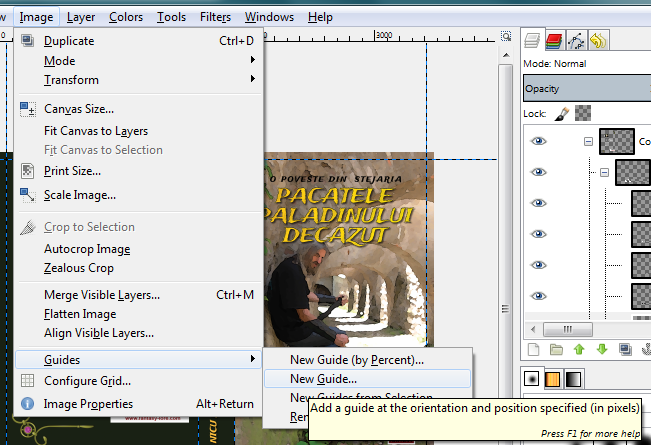This screenshot has width=651, height=445.
Task: Select Fit Canvas to Layers
Action: [138, 131]
